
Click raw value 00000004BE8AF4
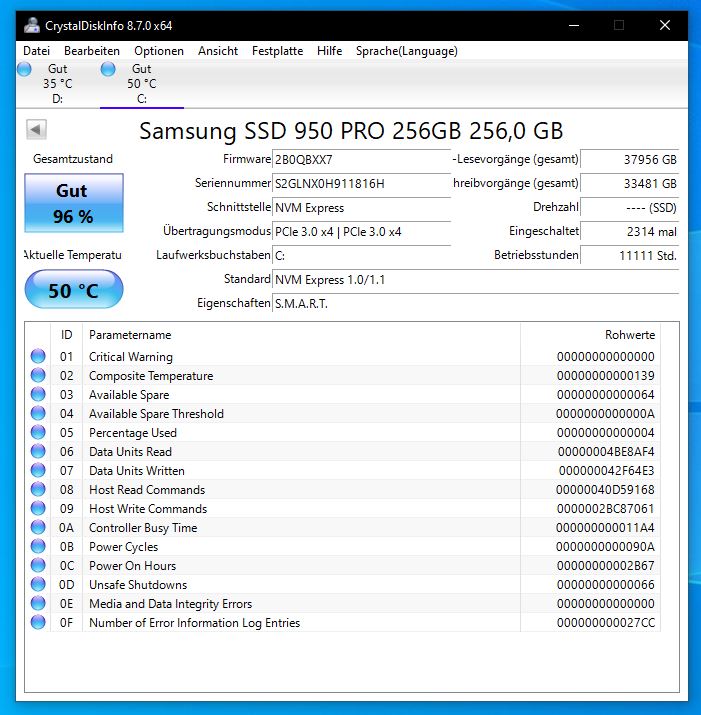(606, 452)
